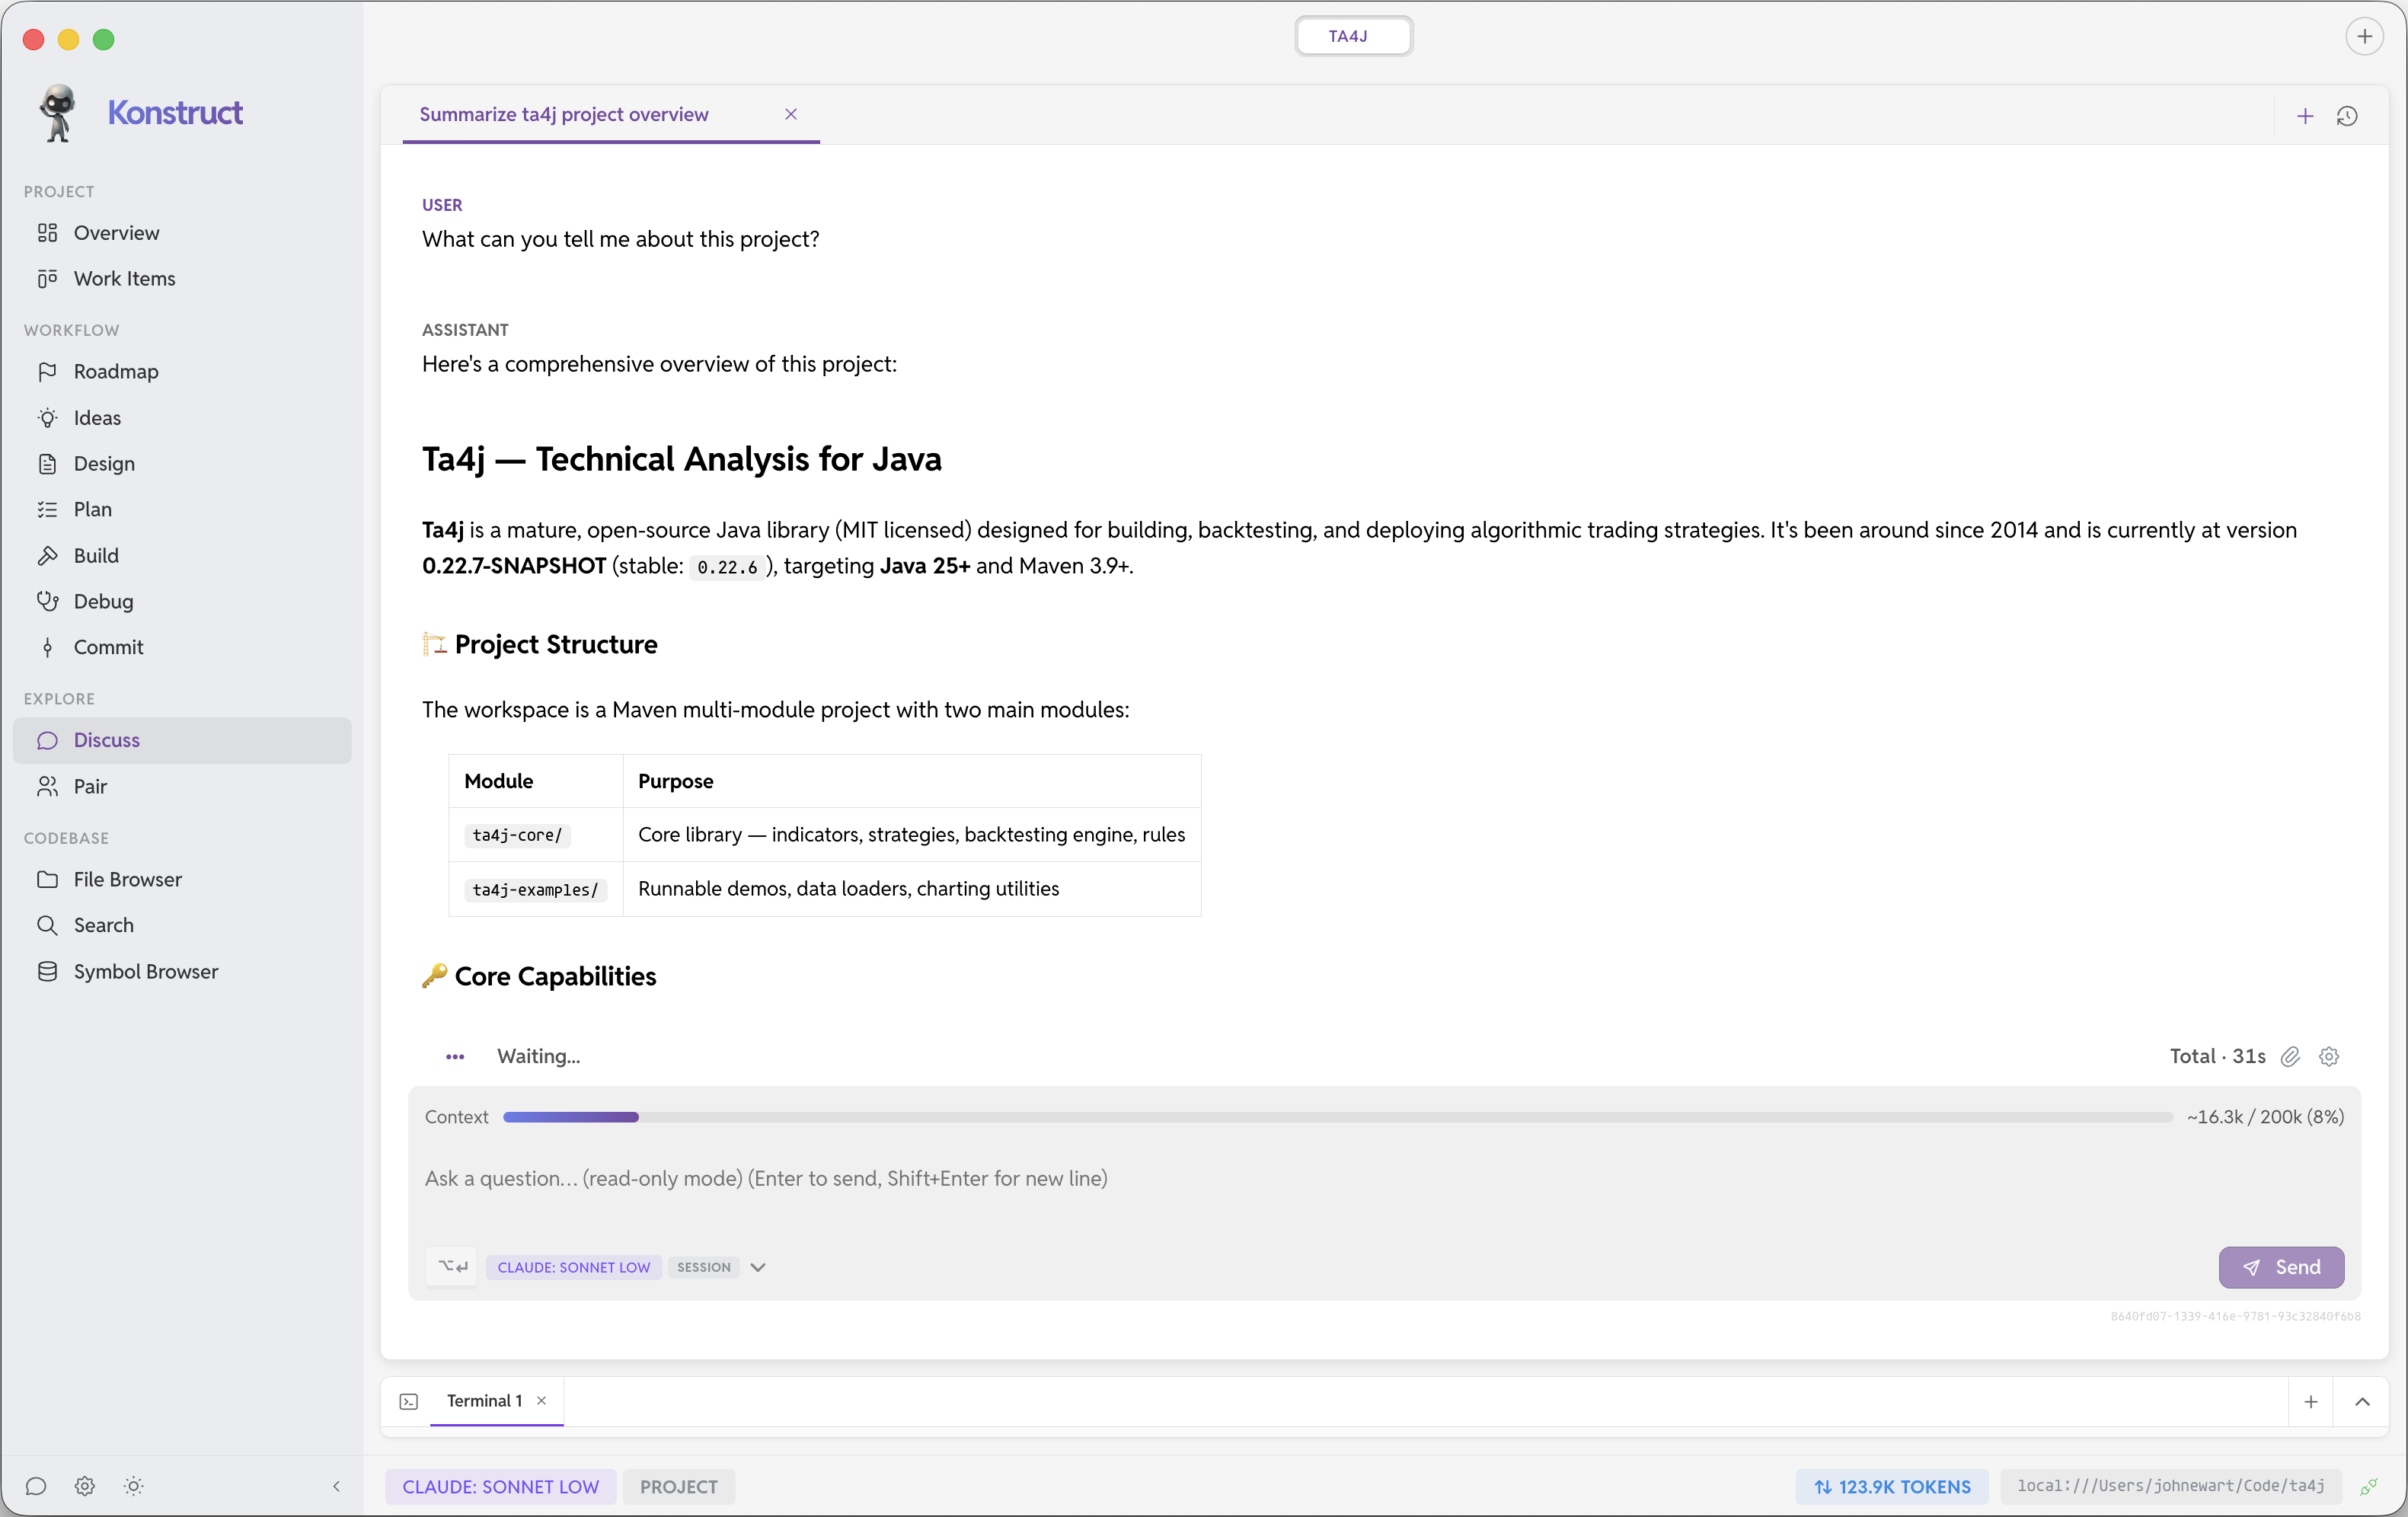Click the Option-Enter shortcut button
The image size is (2408, 1517).
[x=452, y=1267]
